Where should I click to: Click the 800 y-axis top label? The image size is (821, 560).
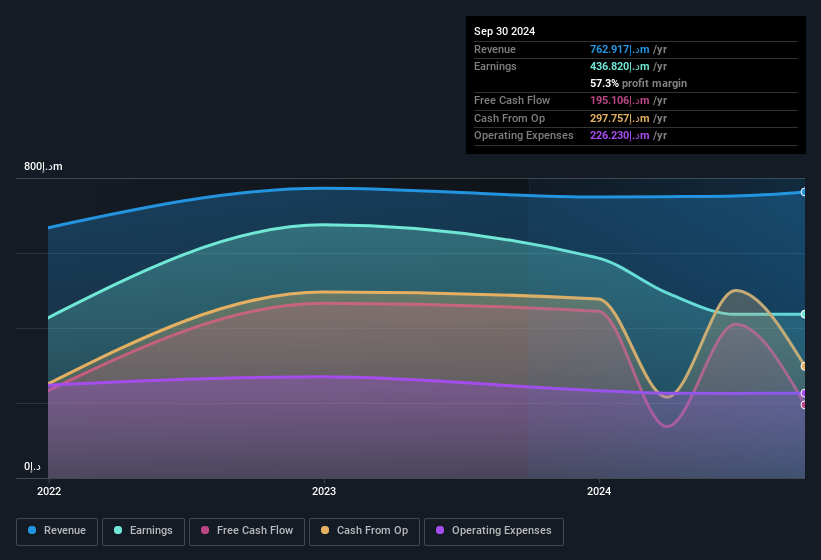(x=43, y=166)
